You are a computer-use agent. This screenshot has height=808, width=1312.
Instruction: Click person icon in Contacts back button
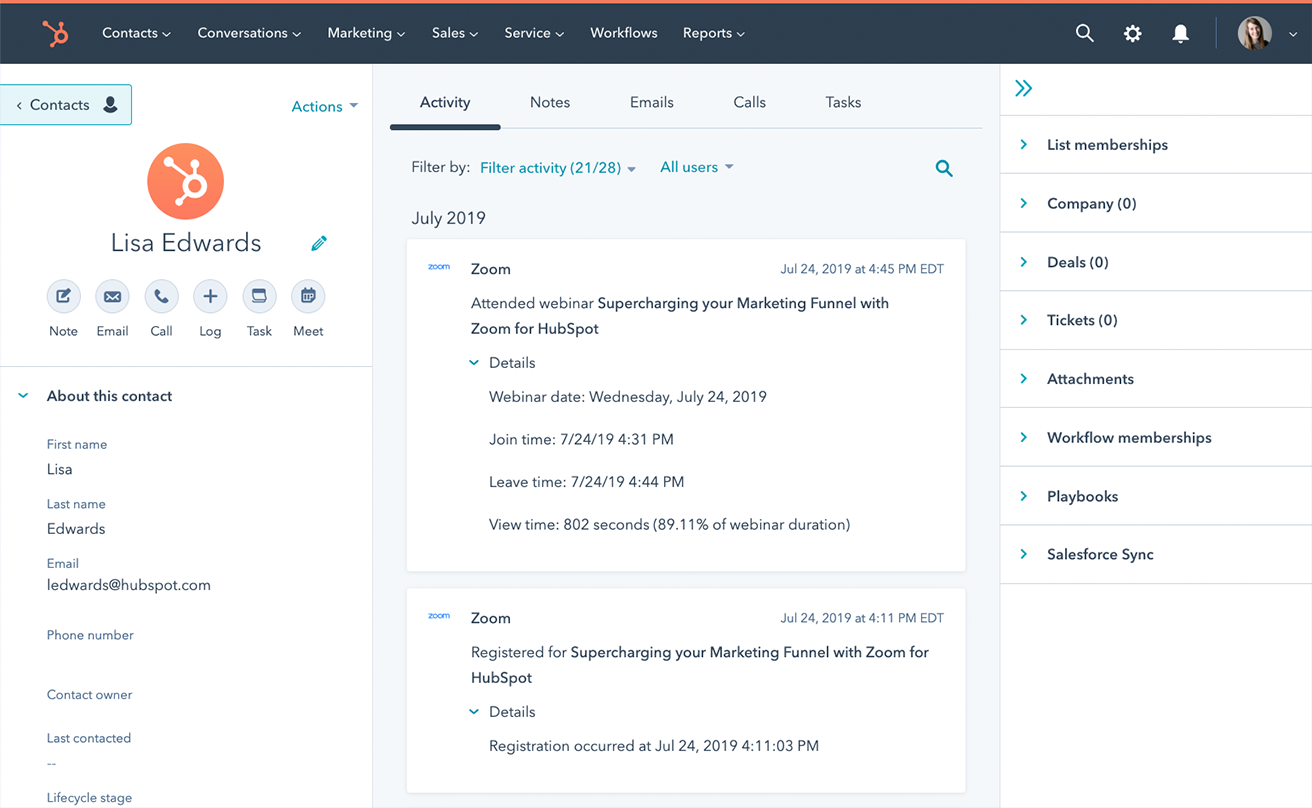tap(110, 104)
